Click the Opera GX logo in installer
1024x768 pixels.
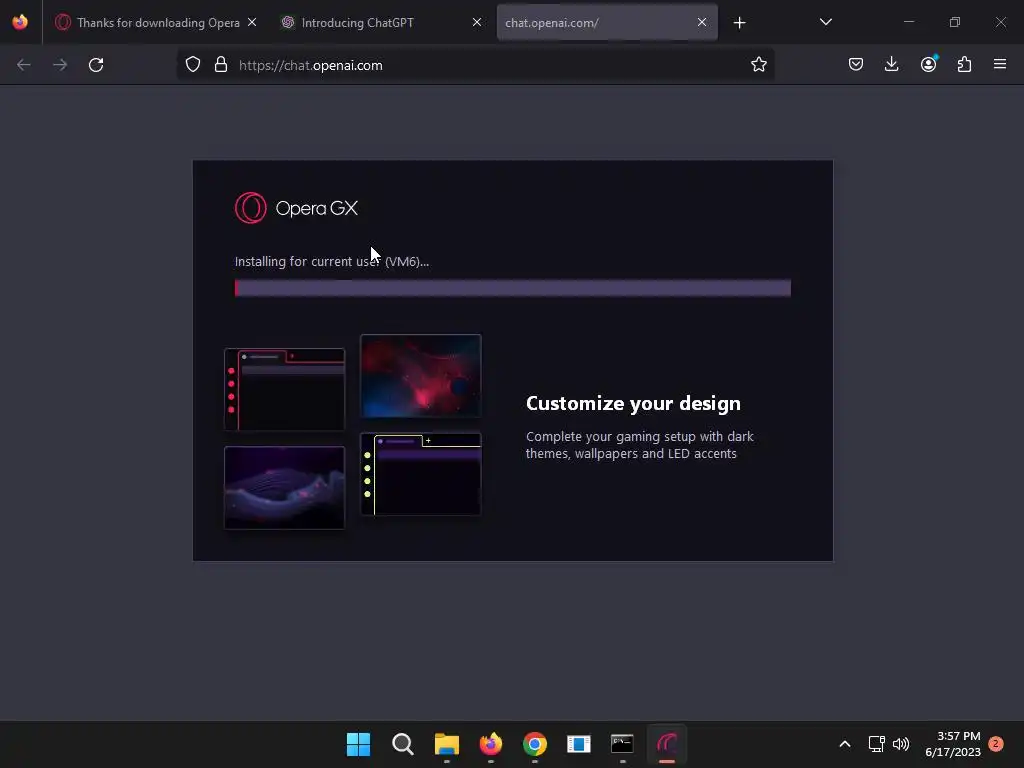click(296, 208)
